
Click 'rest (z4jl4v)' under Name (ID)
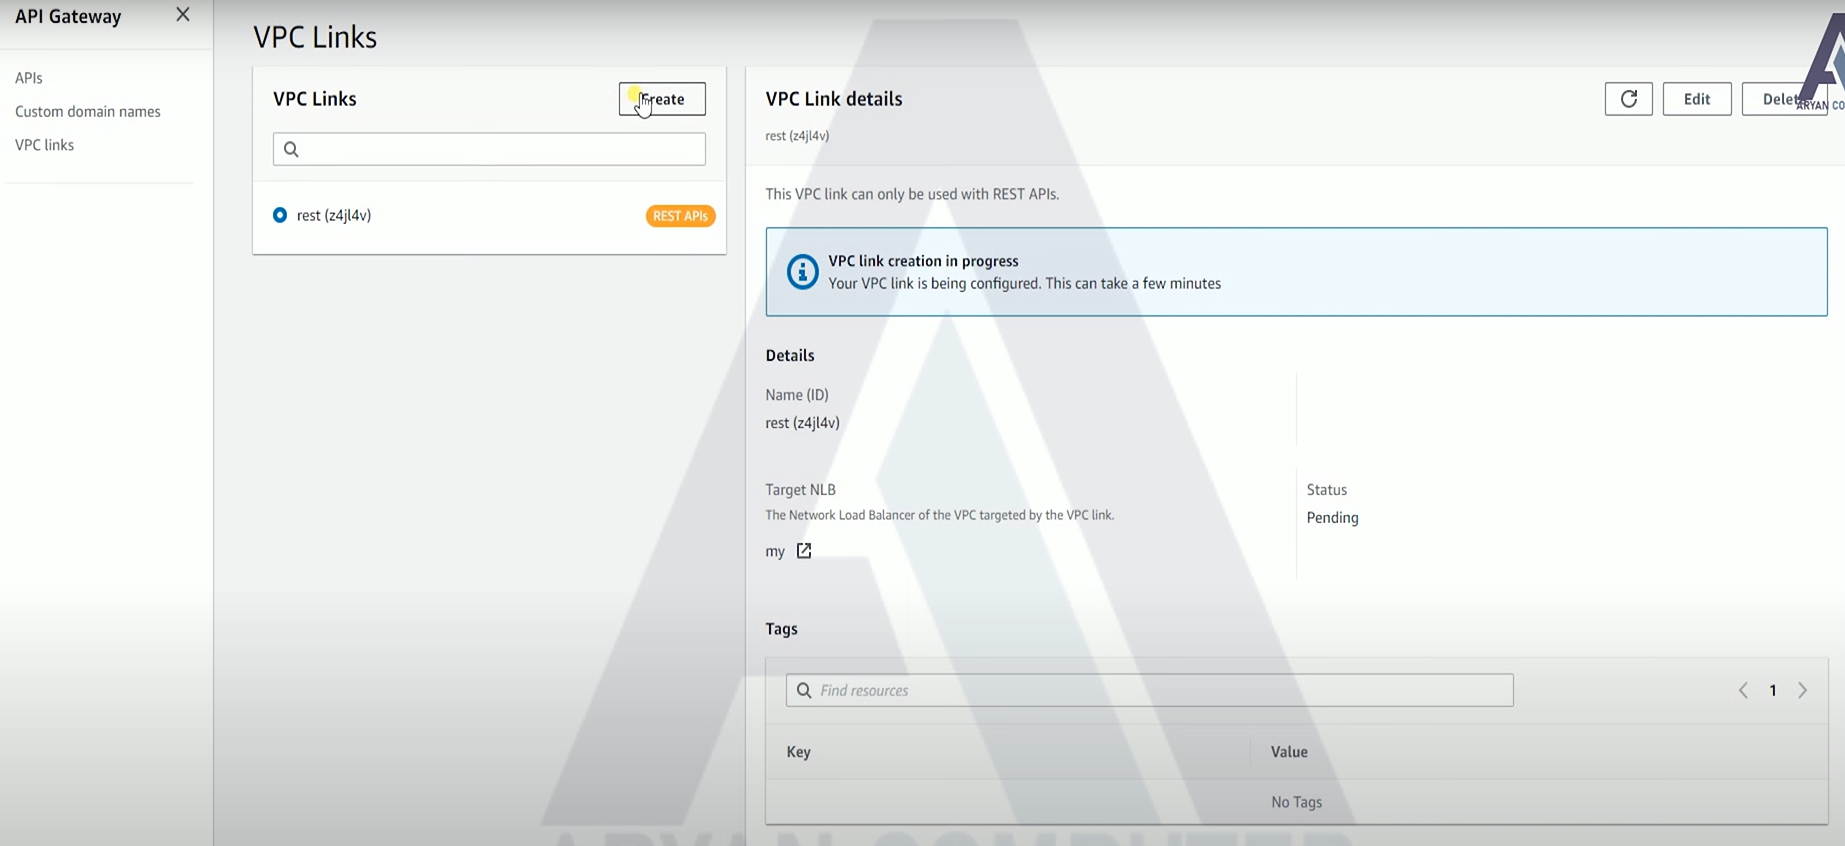pos(802,423)
